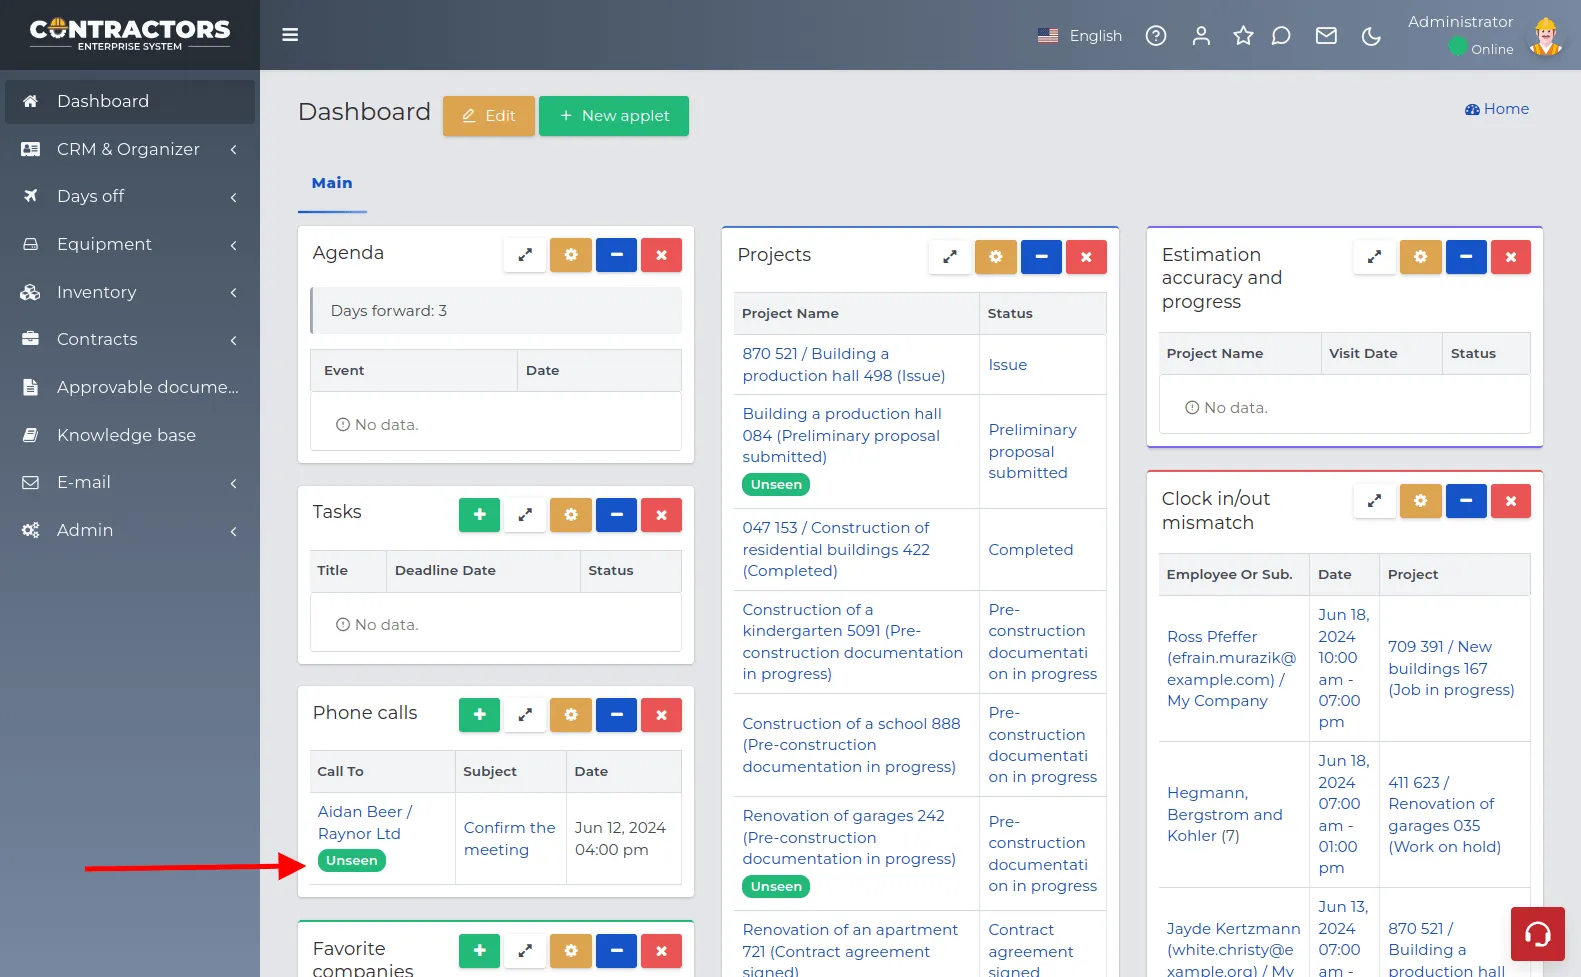The height and width of the screenshot is (977, 1581).
Task: Expand Equipment sidebar menu
Action: [130, 244]
